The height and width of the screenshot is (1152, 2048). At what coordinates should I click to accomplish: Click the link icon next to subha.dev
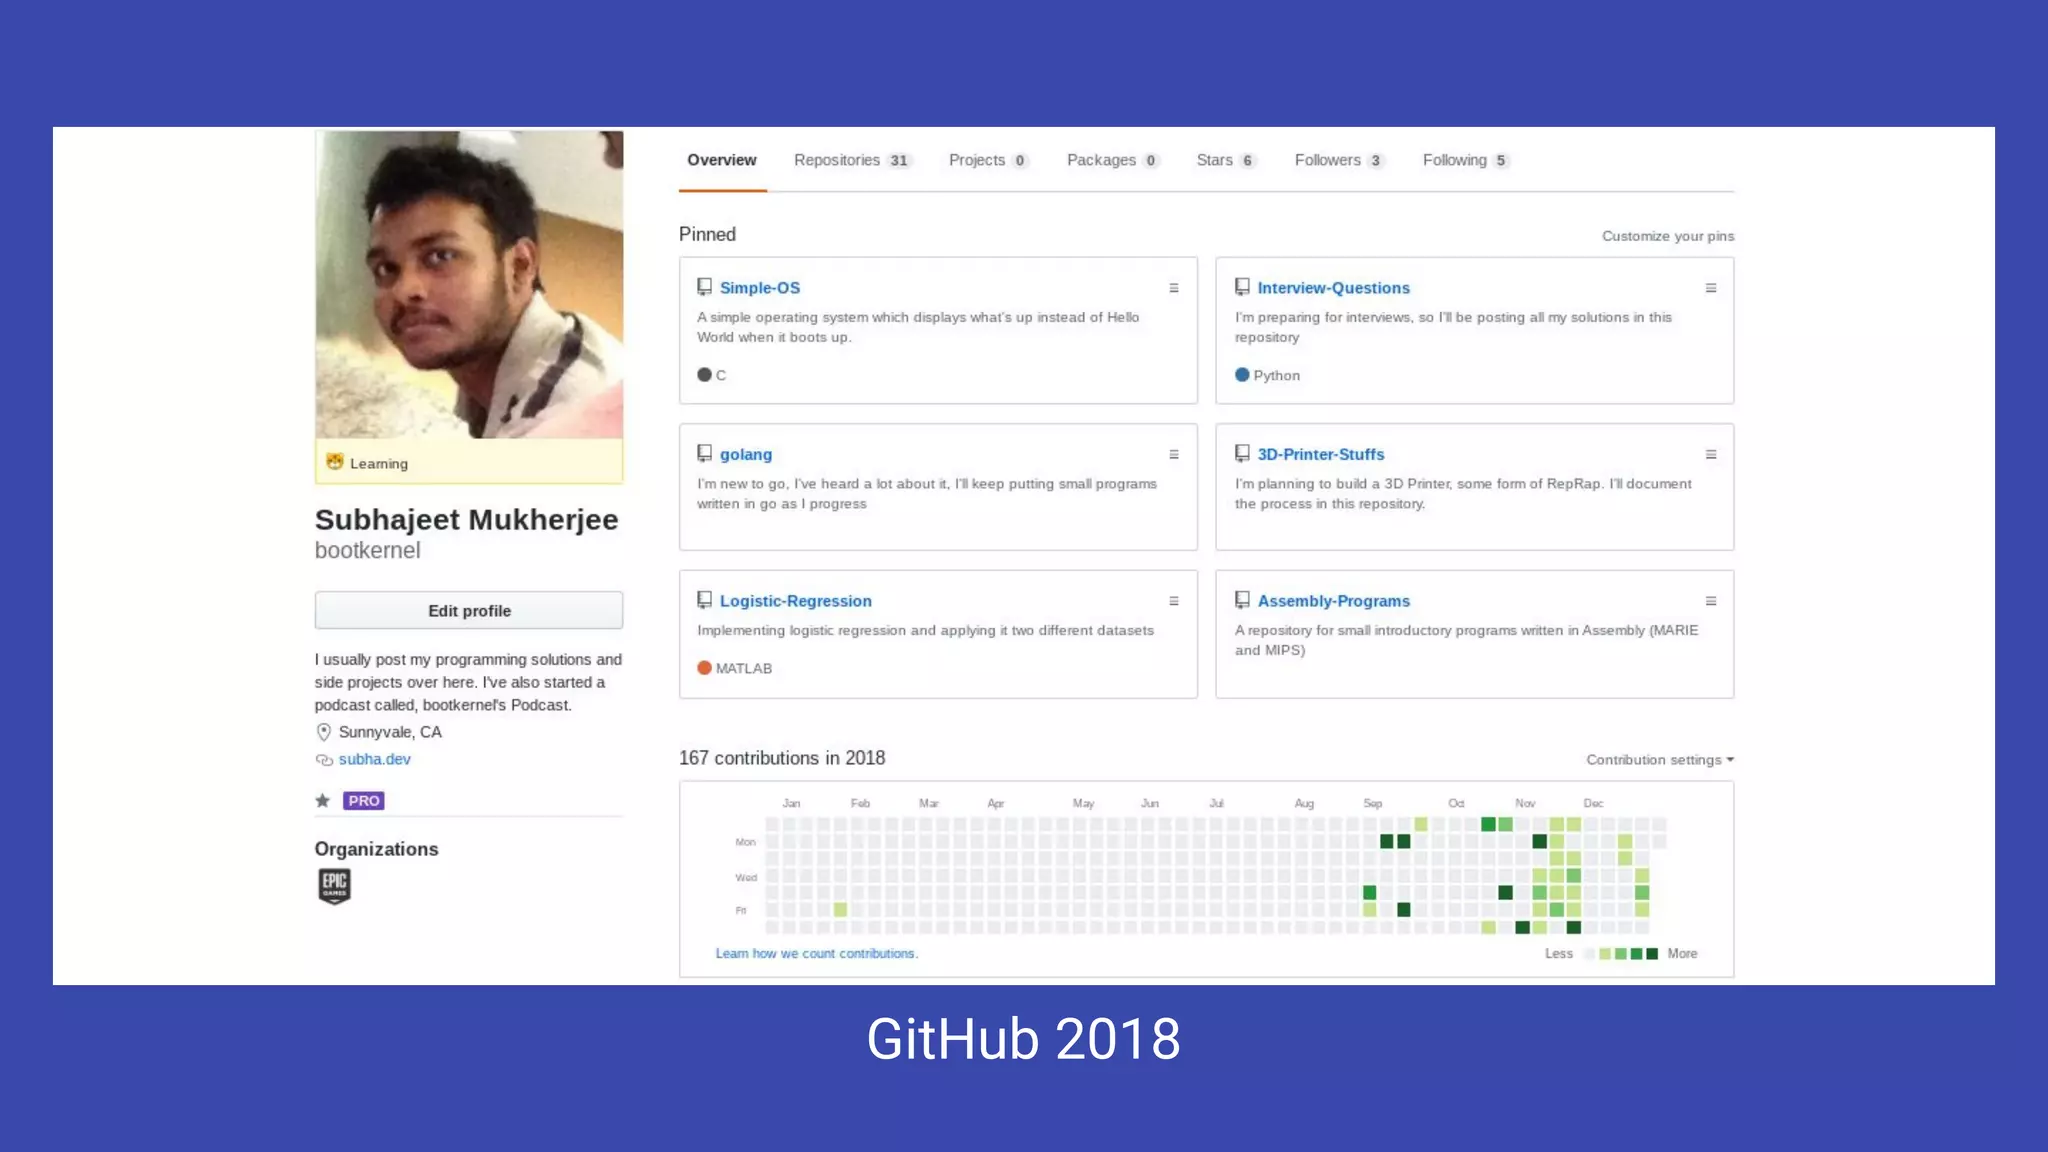tap(324, 760)
